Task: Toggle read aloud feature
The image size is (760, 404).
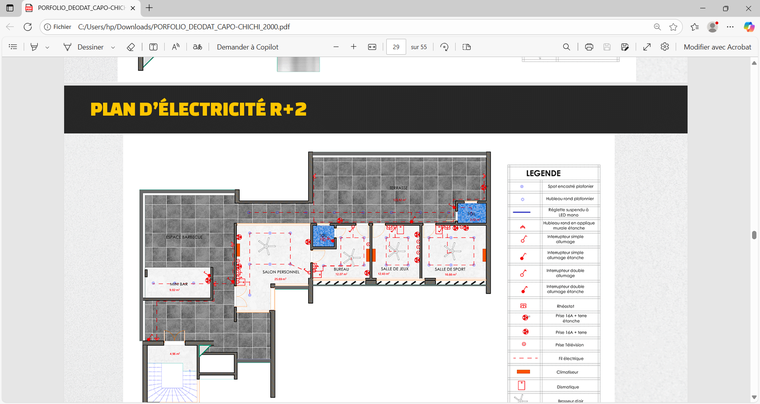Action: point(176,47)
